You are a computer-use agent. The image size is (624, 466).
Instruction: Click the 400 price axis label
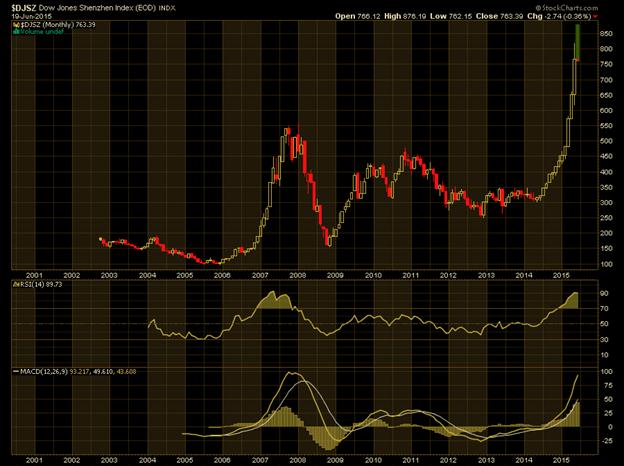606,172
